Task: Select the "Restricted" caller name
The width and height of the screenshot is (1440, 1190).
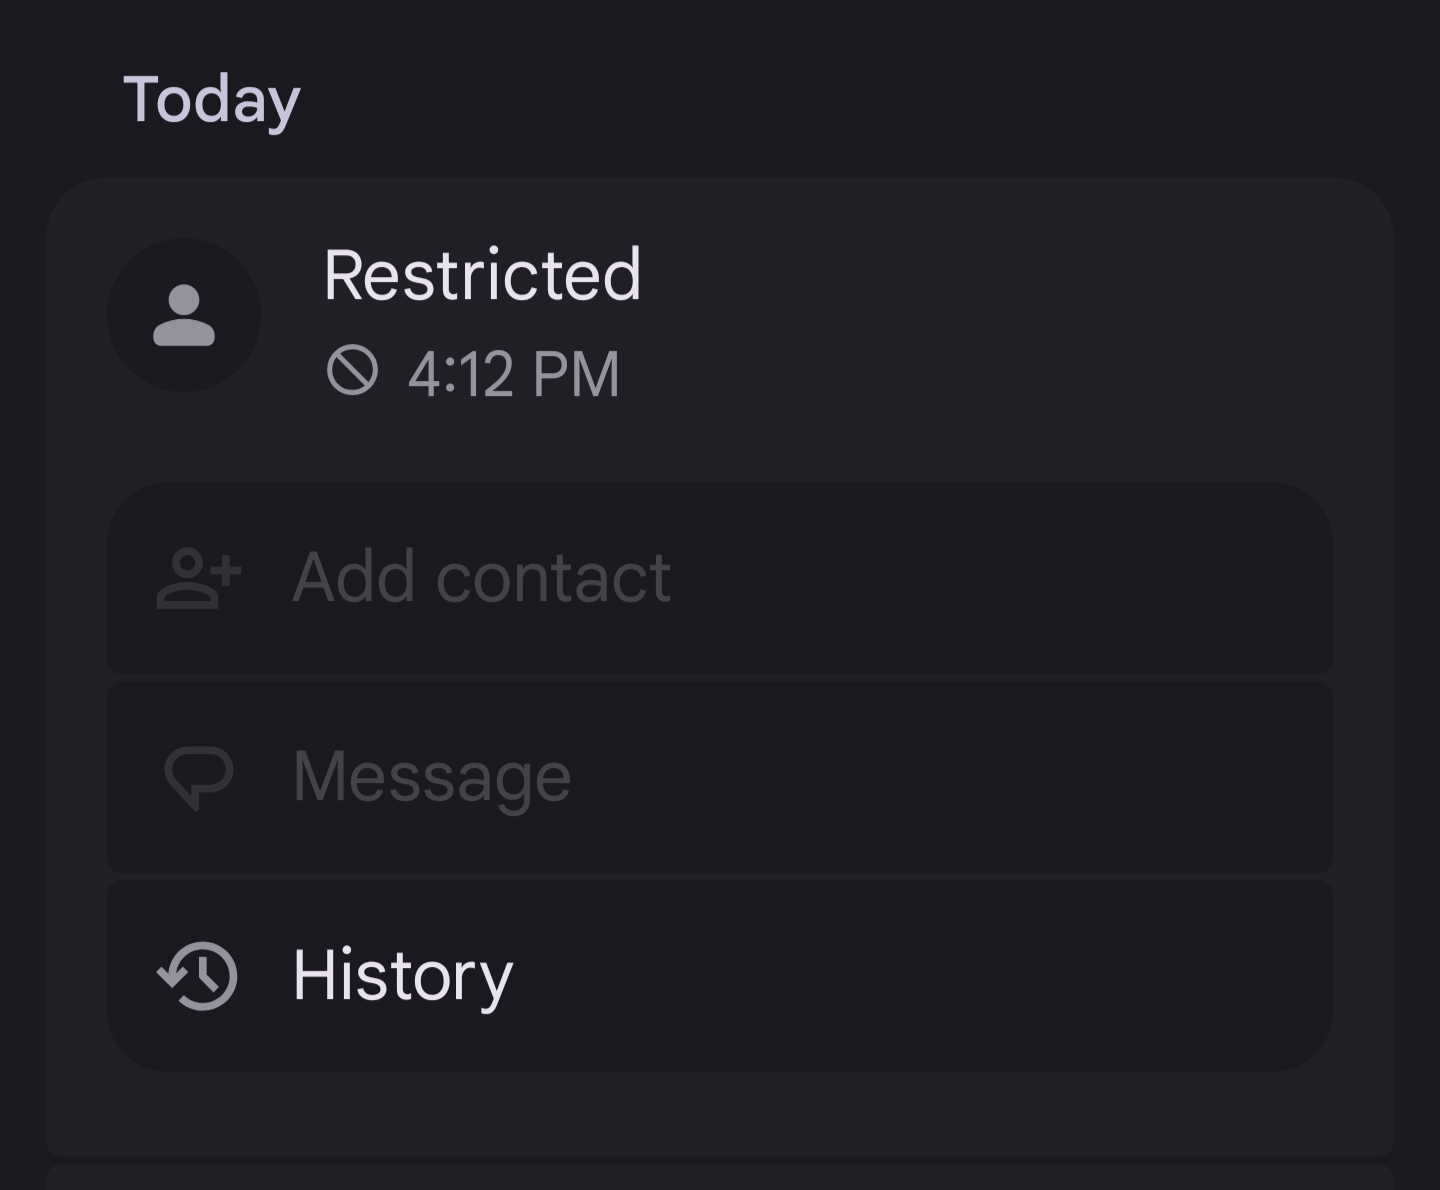Action: pyautogui.click(x=482, y=275)
